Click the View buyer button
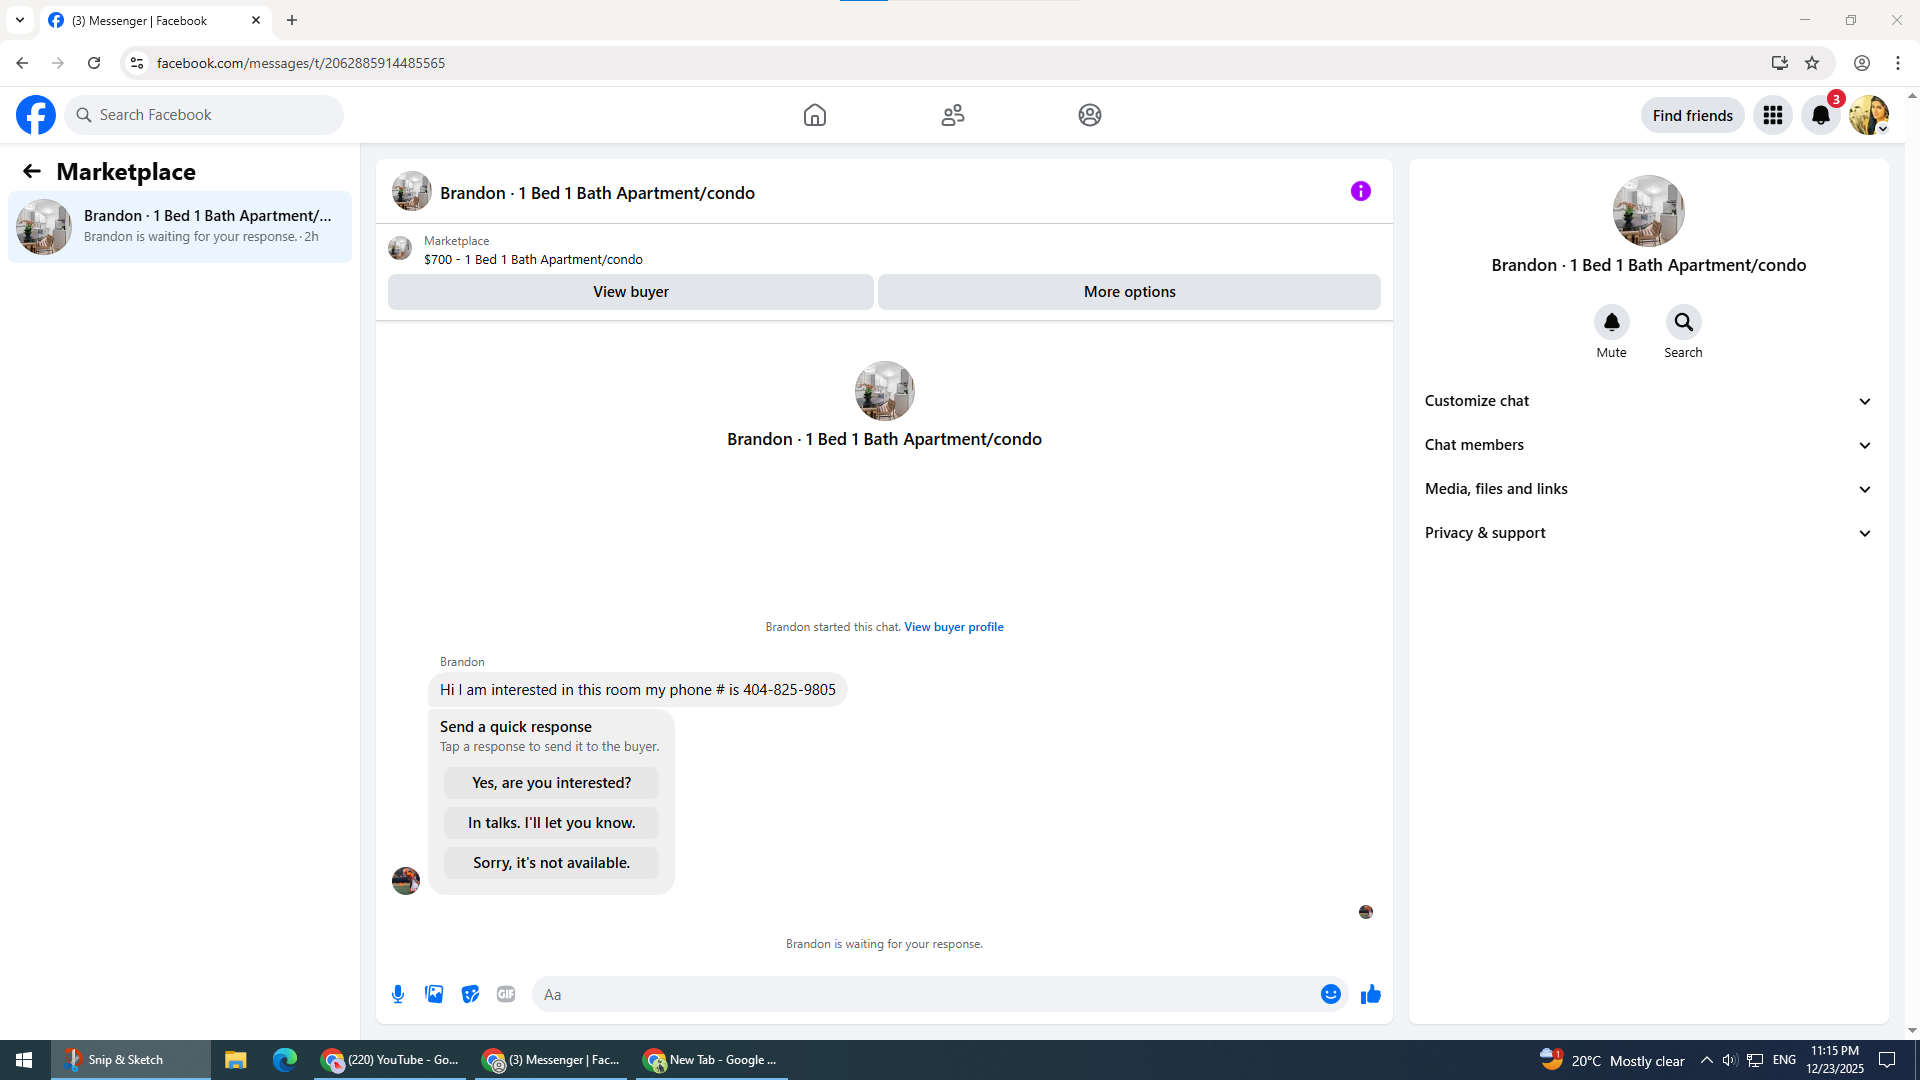This screenshot has height=1080, width=1920. pos(630,292)
